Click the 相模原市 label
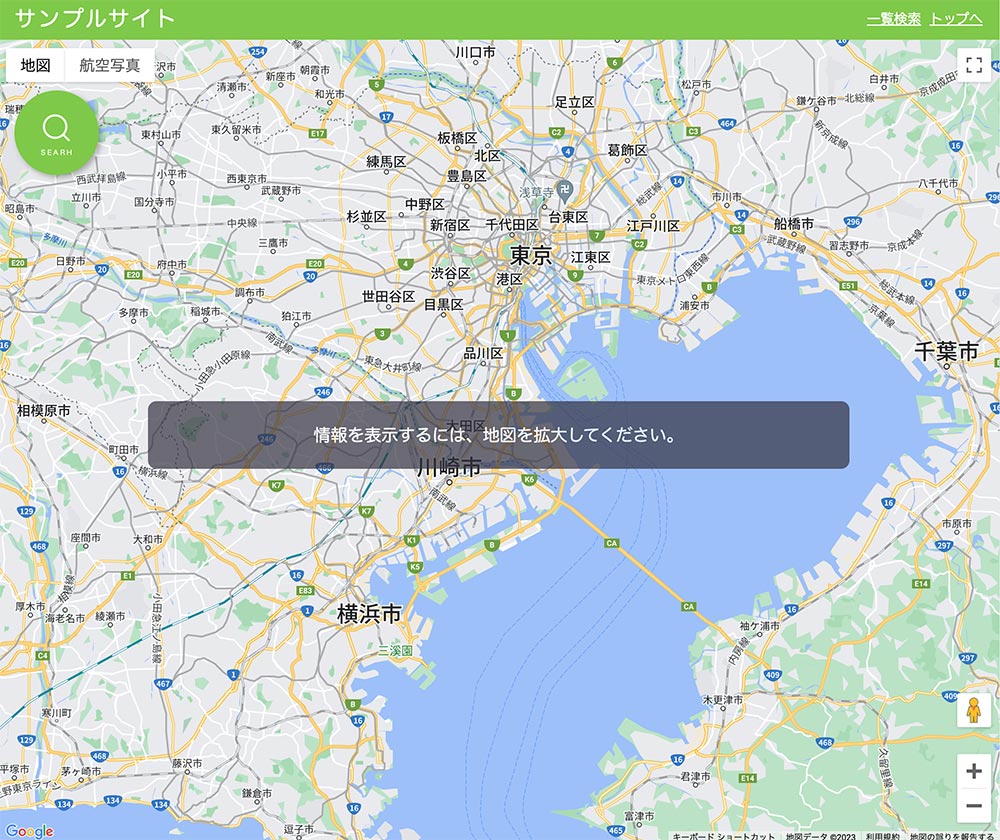This screenshot has height=840, width=1000. click(43, 411)
